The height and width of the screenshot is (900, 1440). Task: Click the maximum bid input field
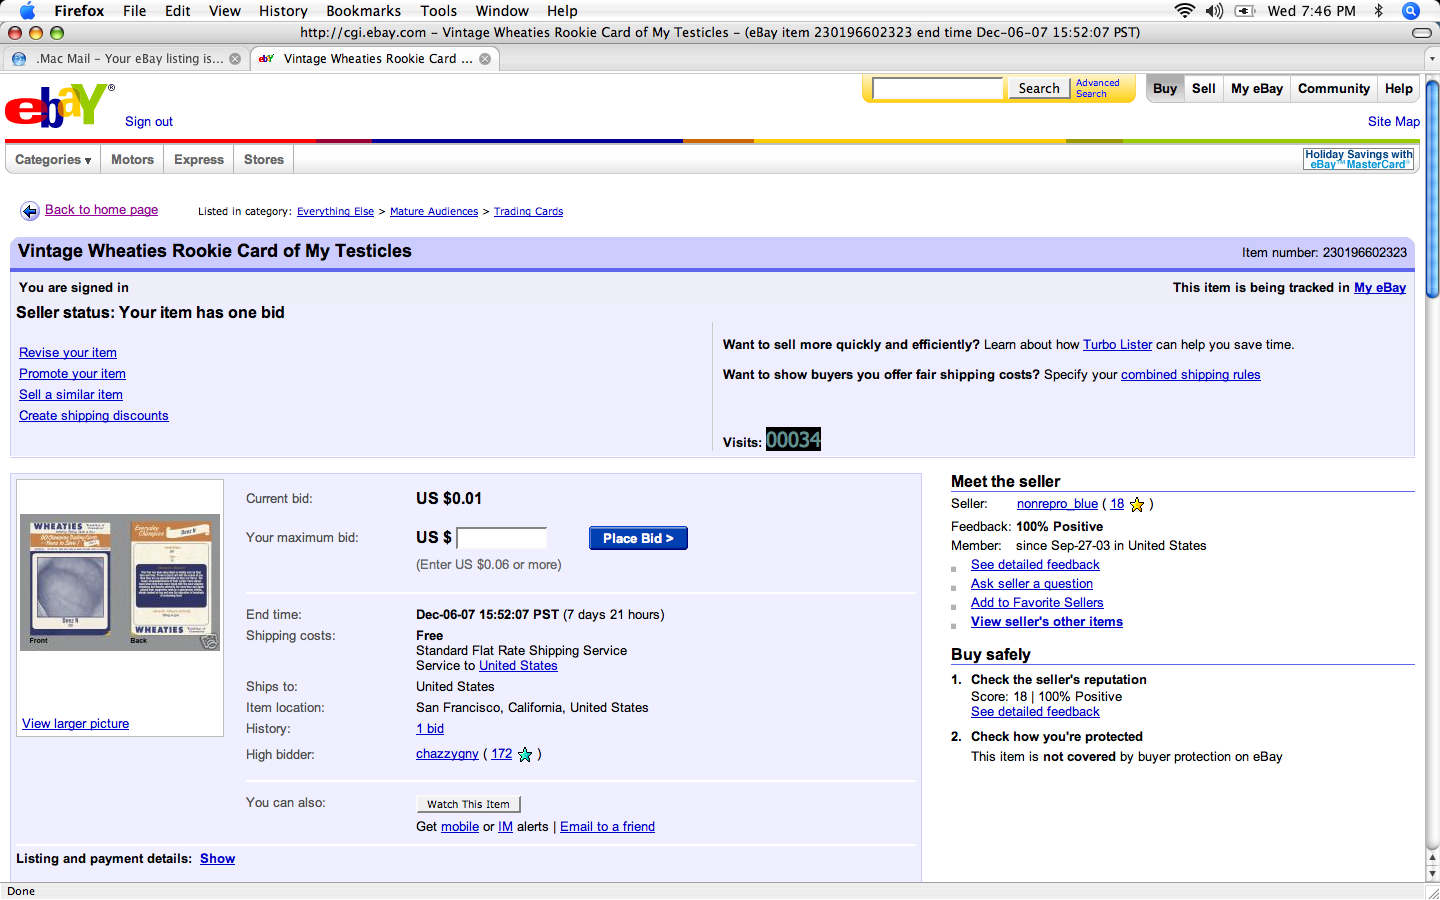pyautogui.click(x=502, y=538)
